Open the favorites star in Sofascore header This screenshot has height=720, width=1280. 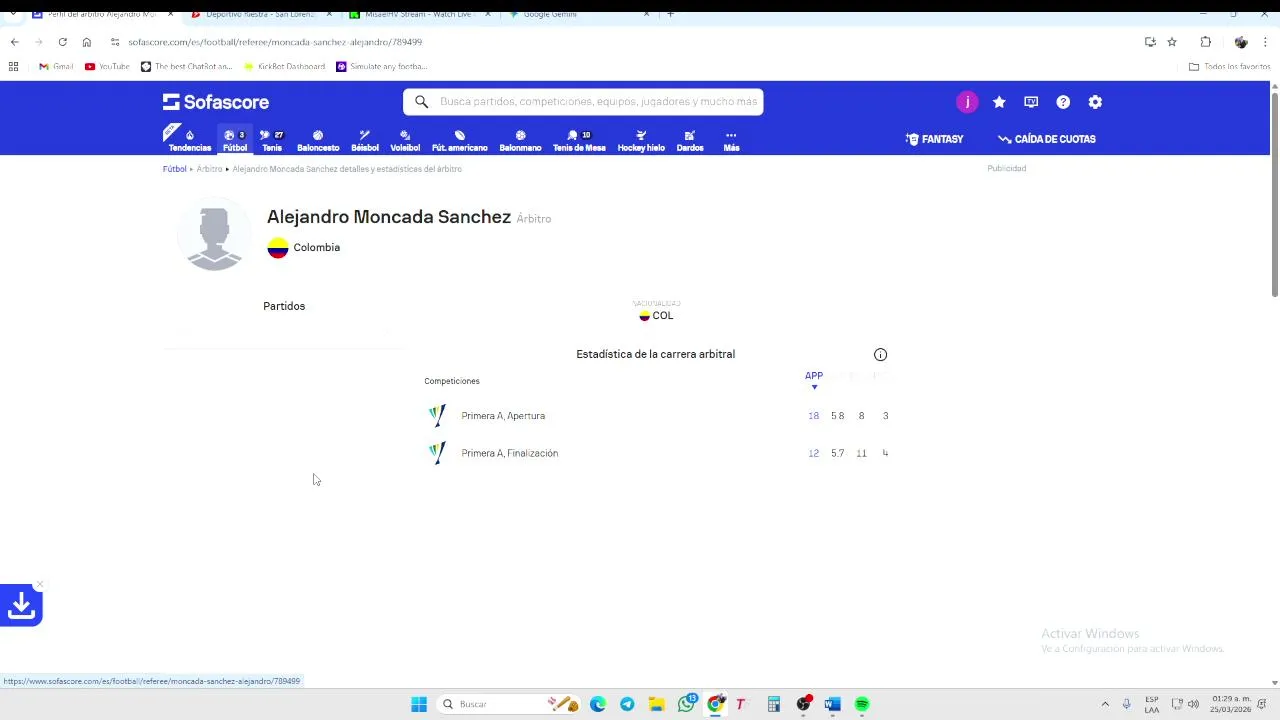click(999, 102)
